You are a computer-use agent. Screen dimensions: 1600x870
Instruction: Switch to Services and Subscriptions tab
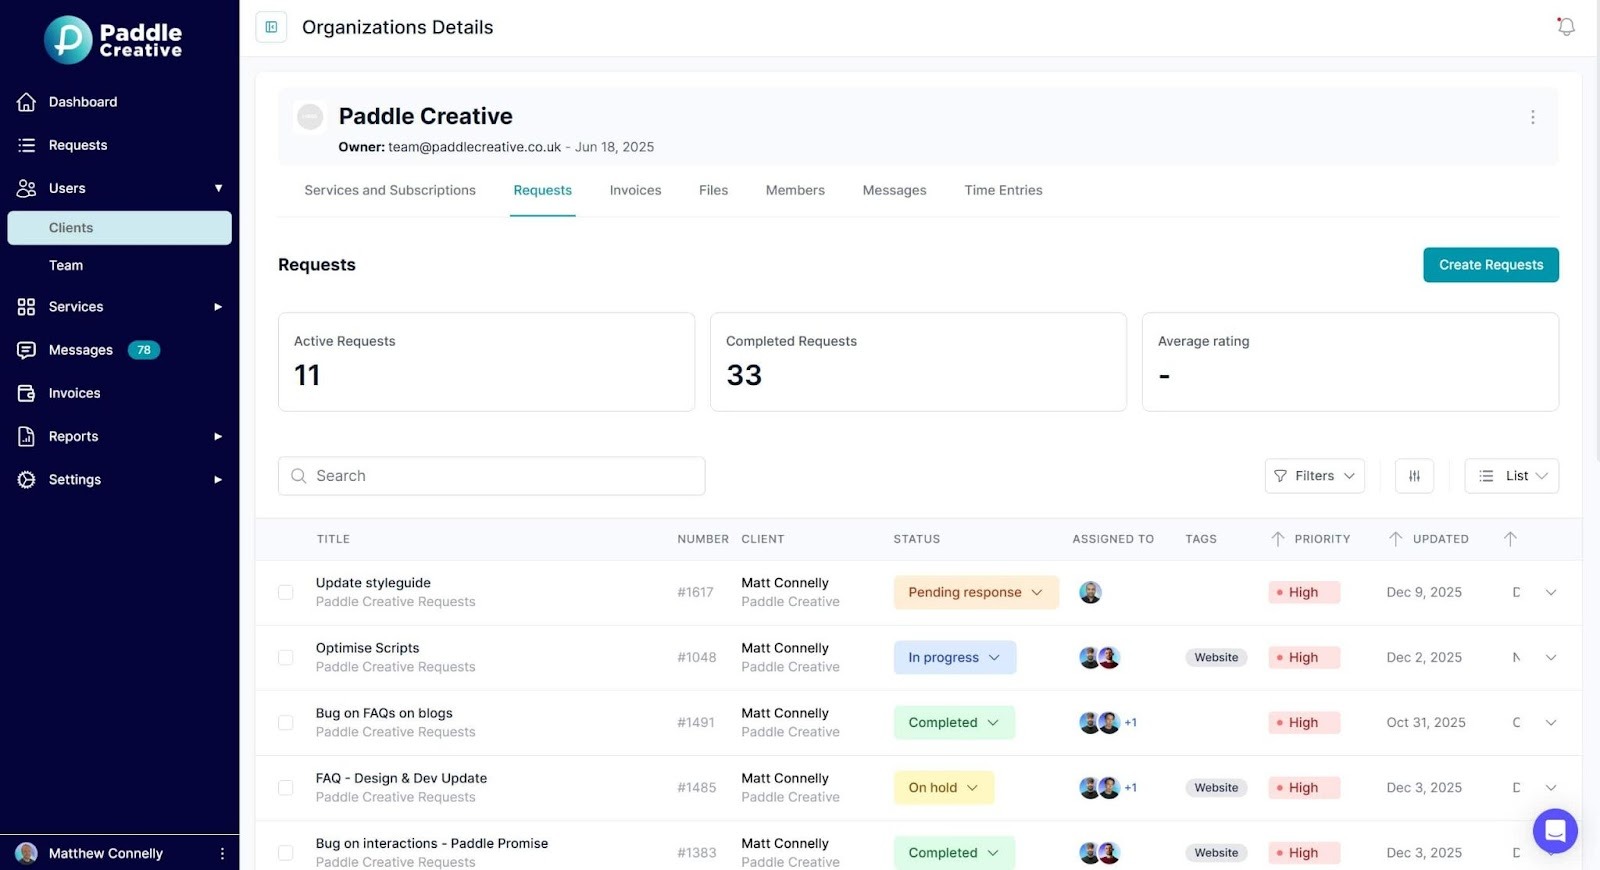tap(390, 190)
